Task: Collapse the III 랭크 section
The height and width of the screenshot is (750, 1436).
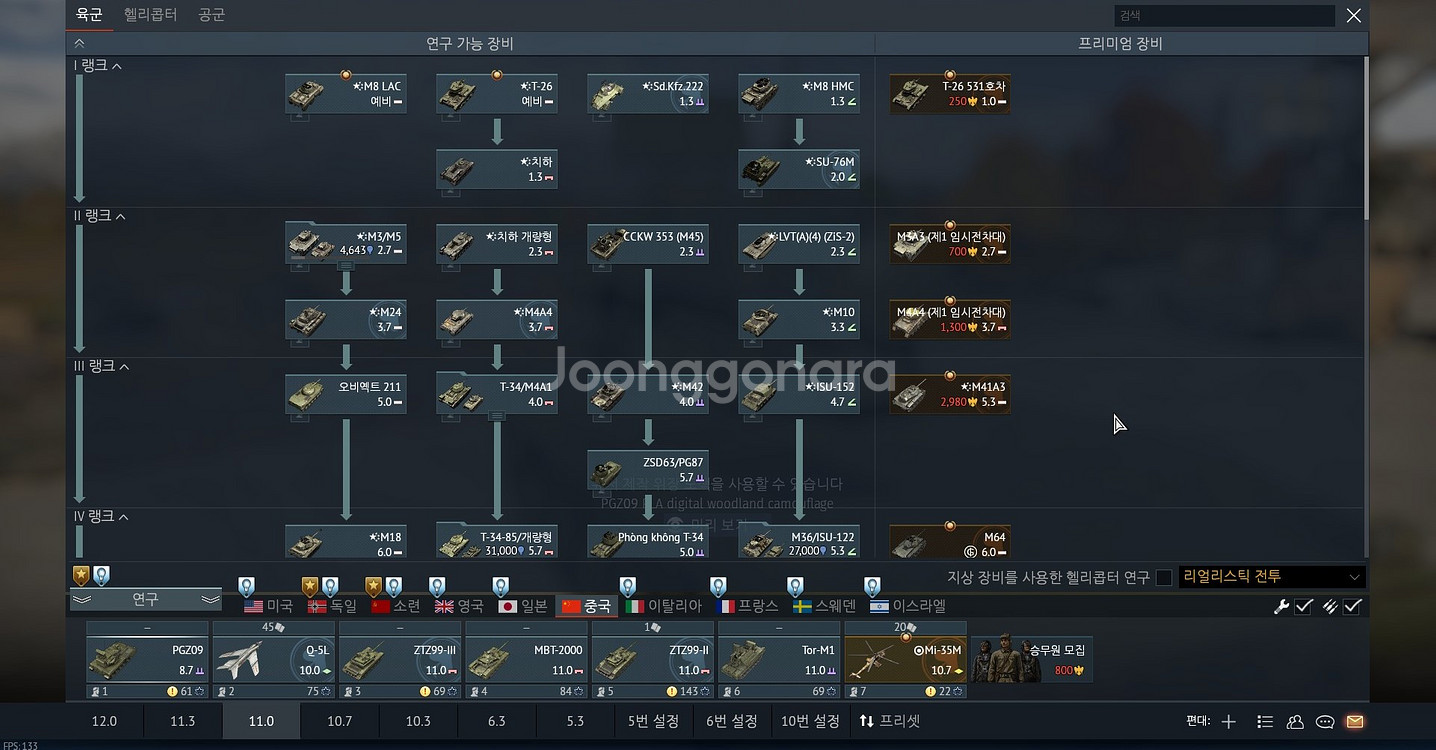Action: (124, 367)
